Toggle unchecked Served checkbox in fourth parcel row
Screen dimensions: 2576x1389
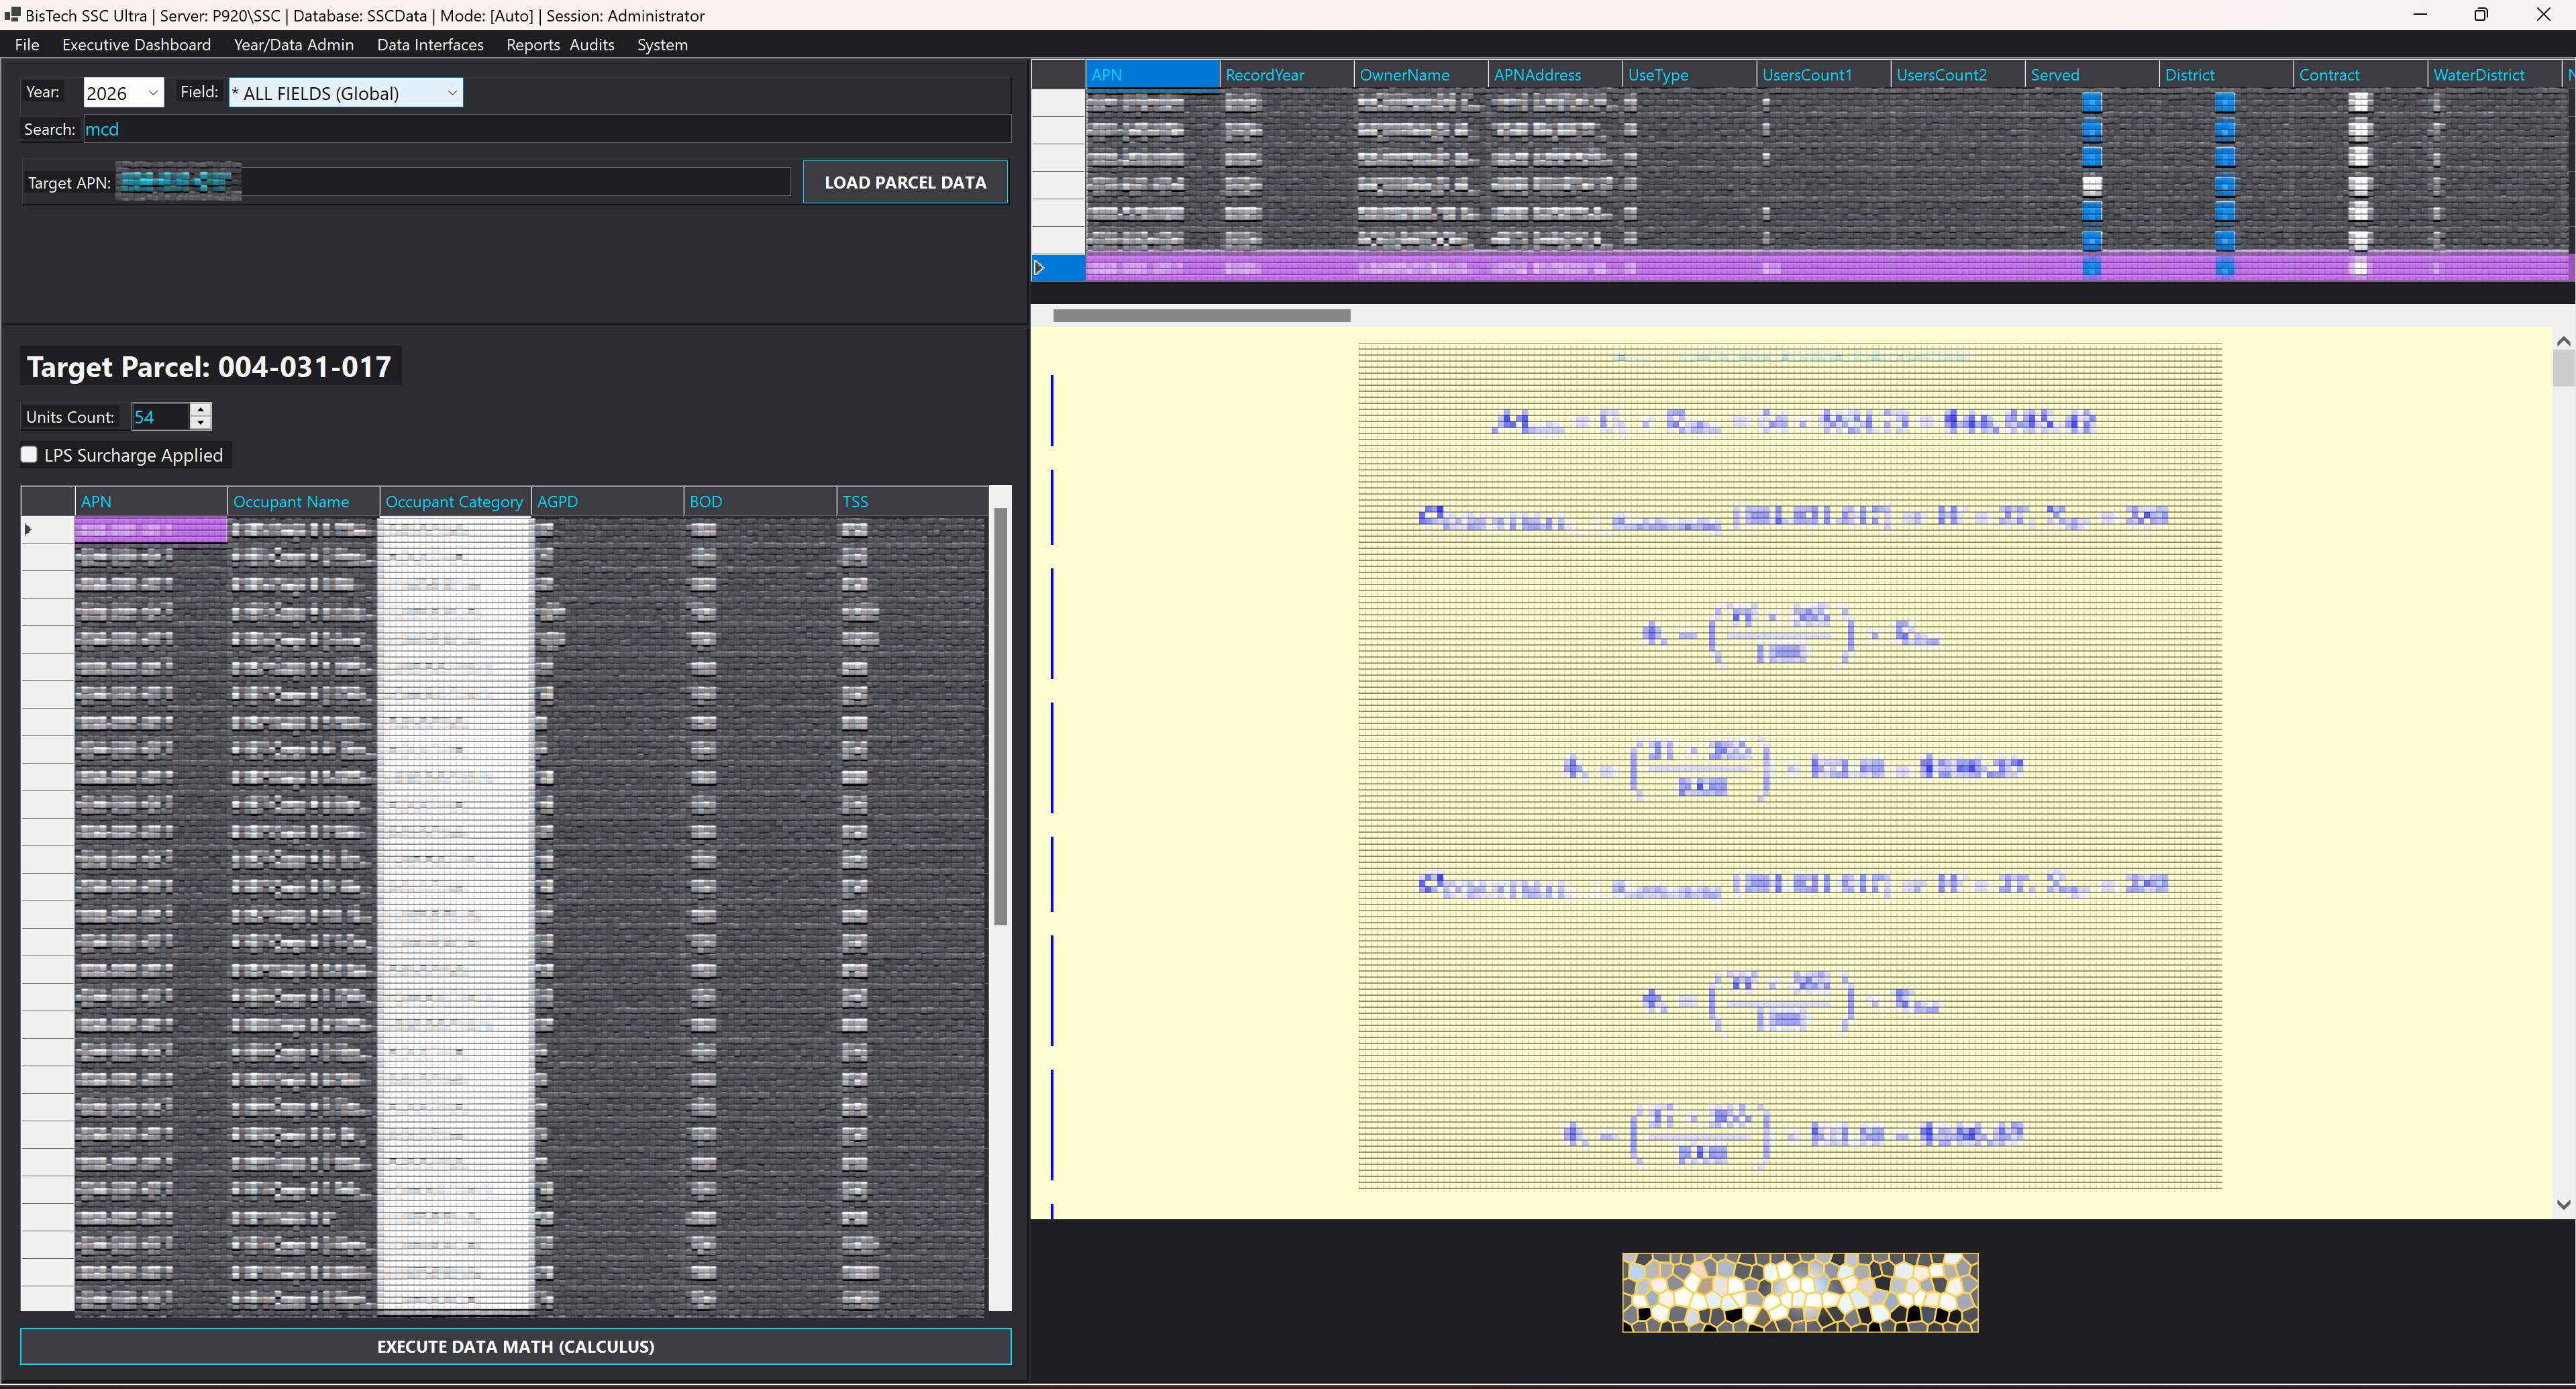pyautogui.click(x=2092, y=185)
